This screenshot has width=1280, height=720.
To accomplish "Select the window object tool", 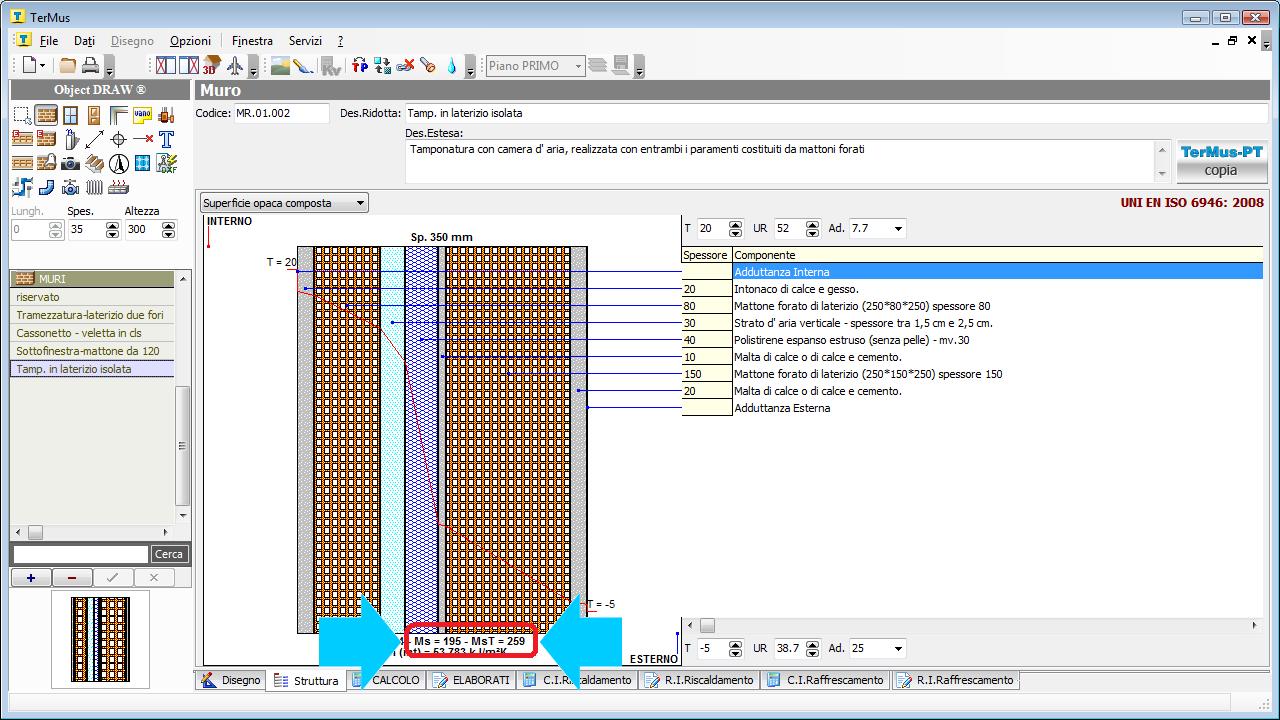I will point(70,115).
